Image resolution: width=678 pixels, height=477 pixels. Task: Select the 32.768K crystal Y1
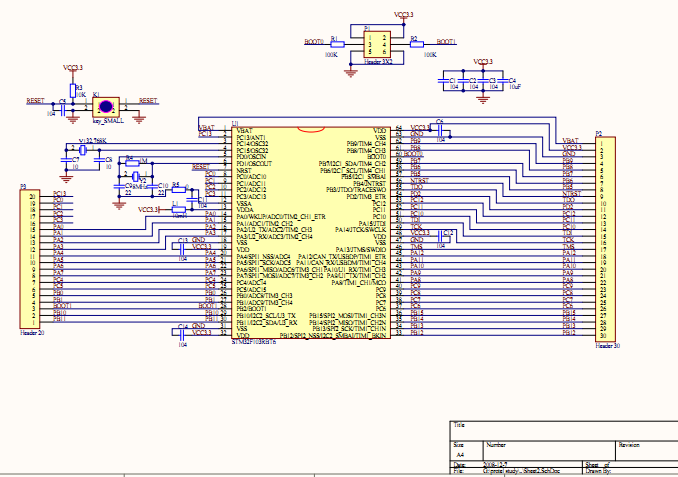click(83, 150)
